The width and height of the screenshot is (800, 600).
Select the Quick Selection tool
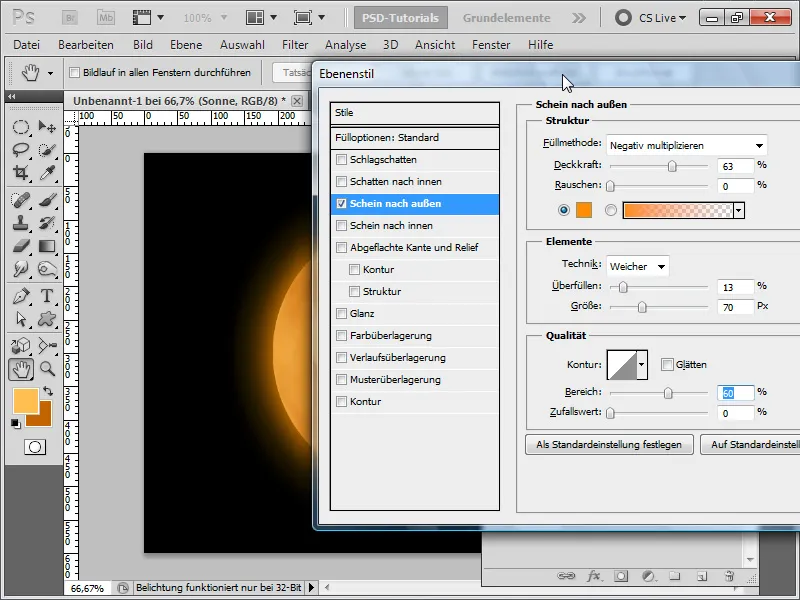(x=47, y=150)
